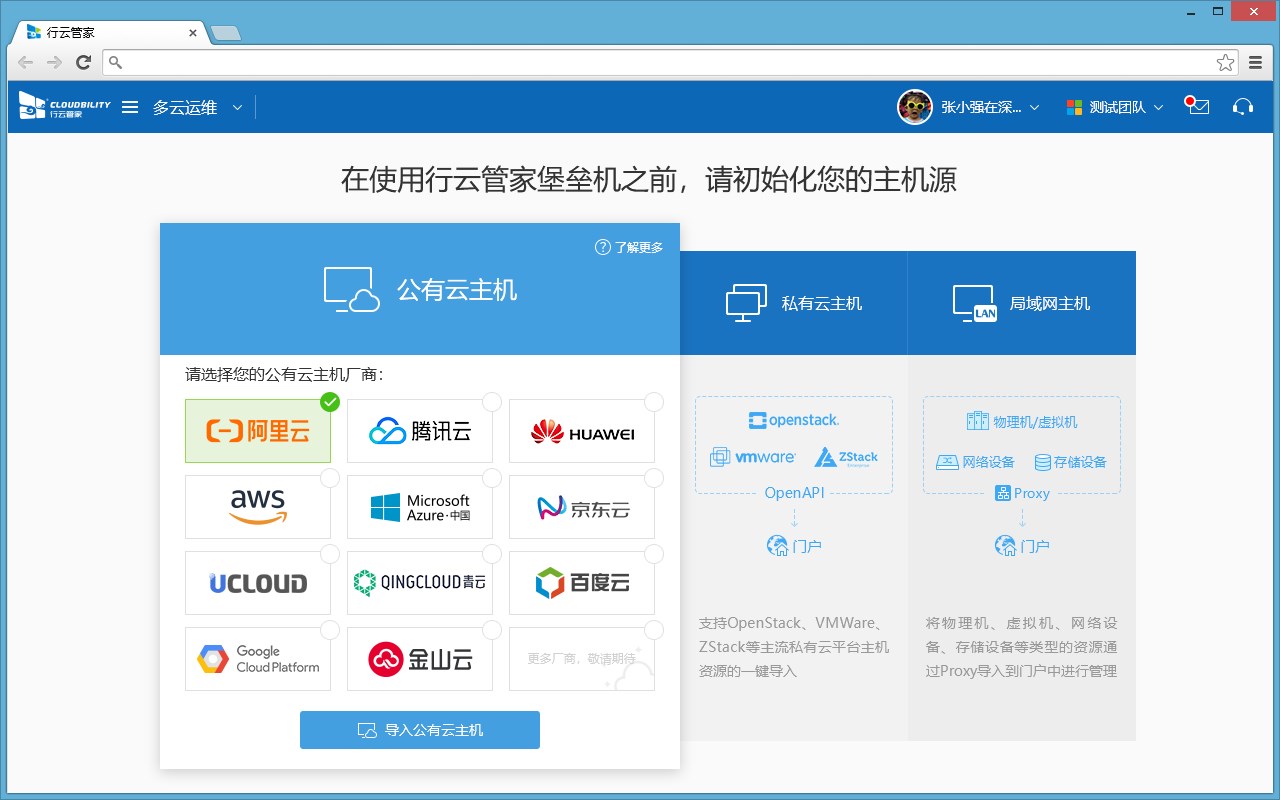
Task: Expand the 张小强在深... account dropdown
Action: point(1034,107)
